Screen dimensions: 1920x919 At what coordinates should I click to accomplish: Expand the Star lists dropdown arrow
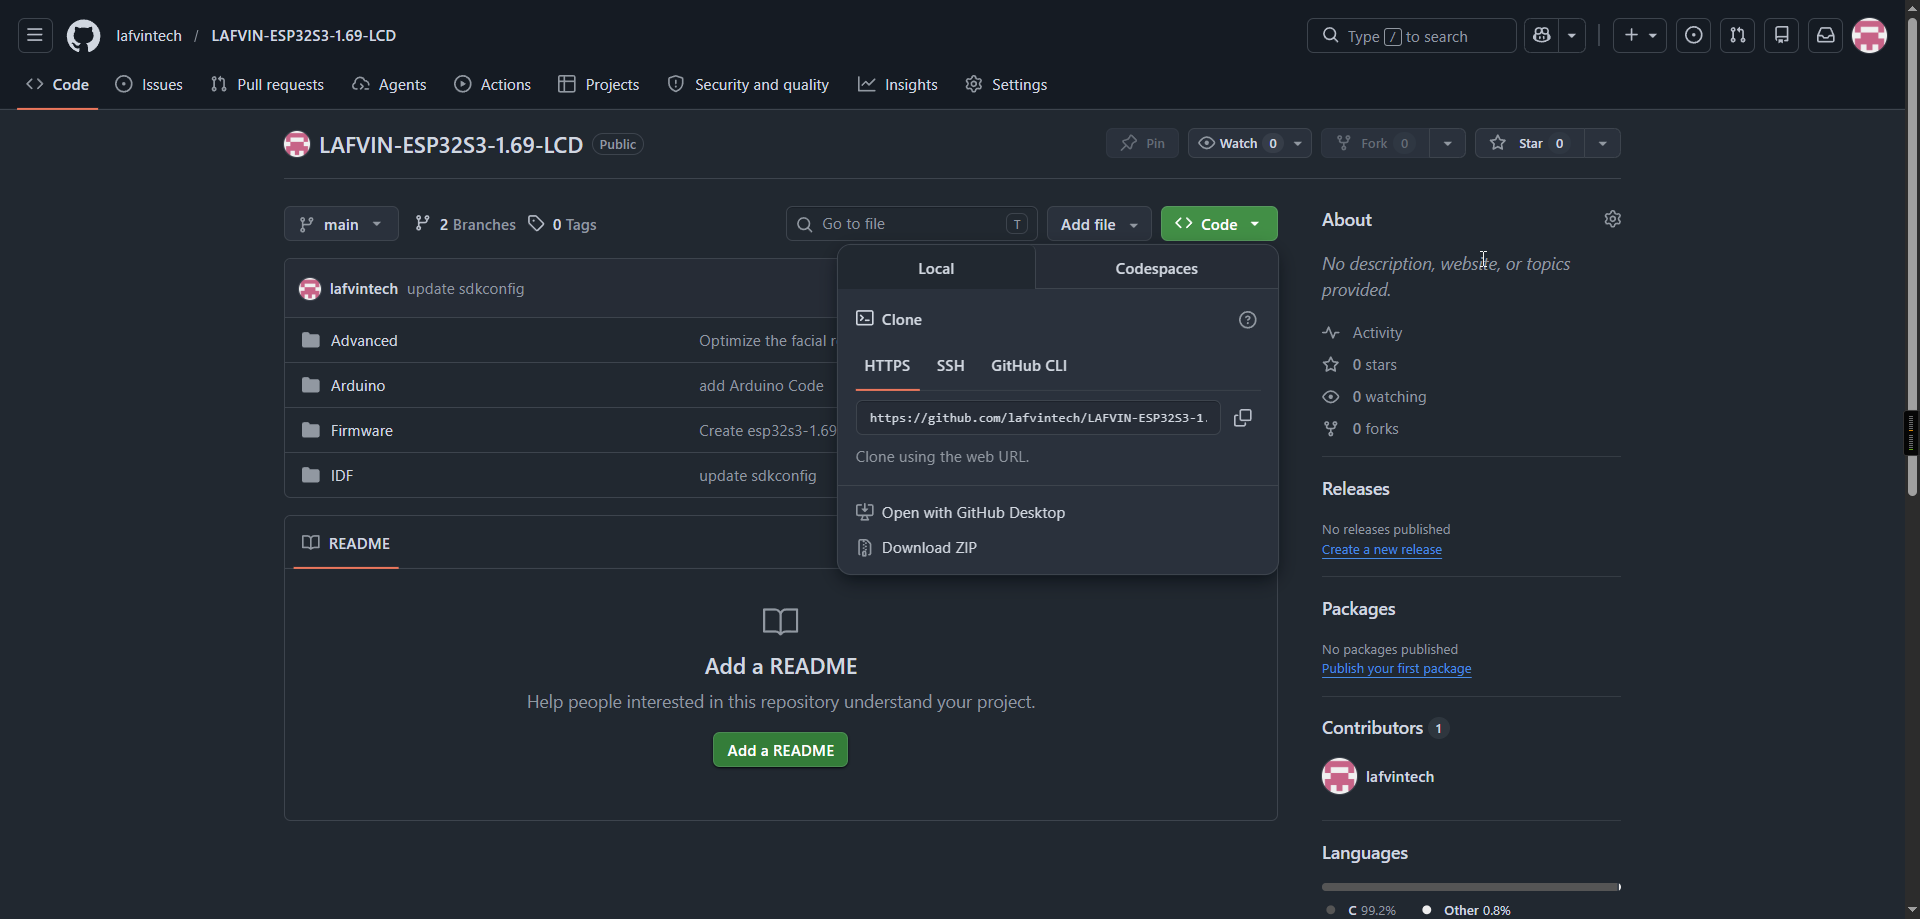[x=1603, y=144]
